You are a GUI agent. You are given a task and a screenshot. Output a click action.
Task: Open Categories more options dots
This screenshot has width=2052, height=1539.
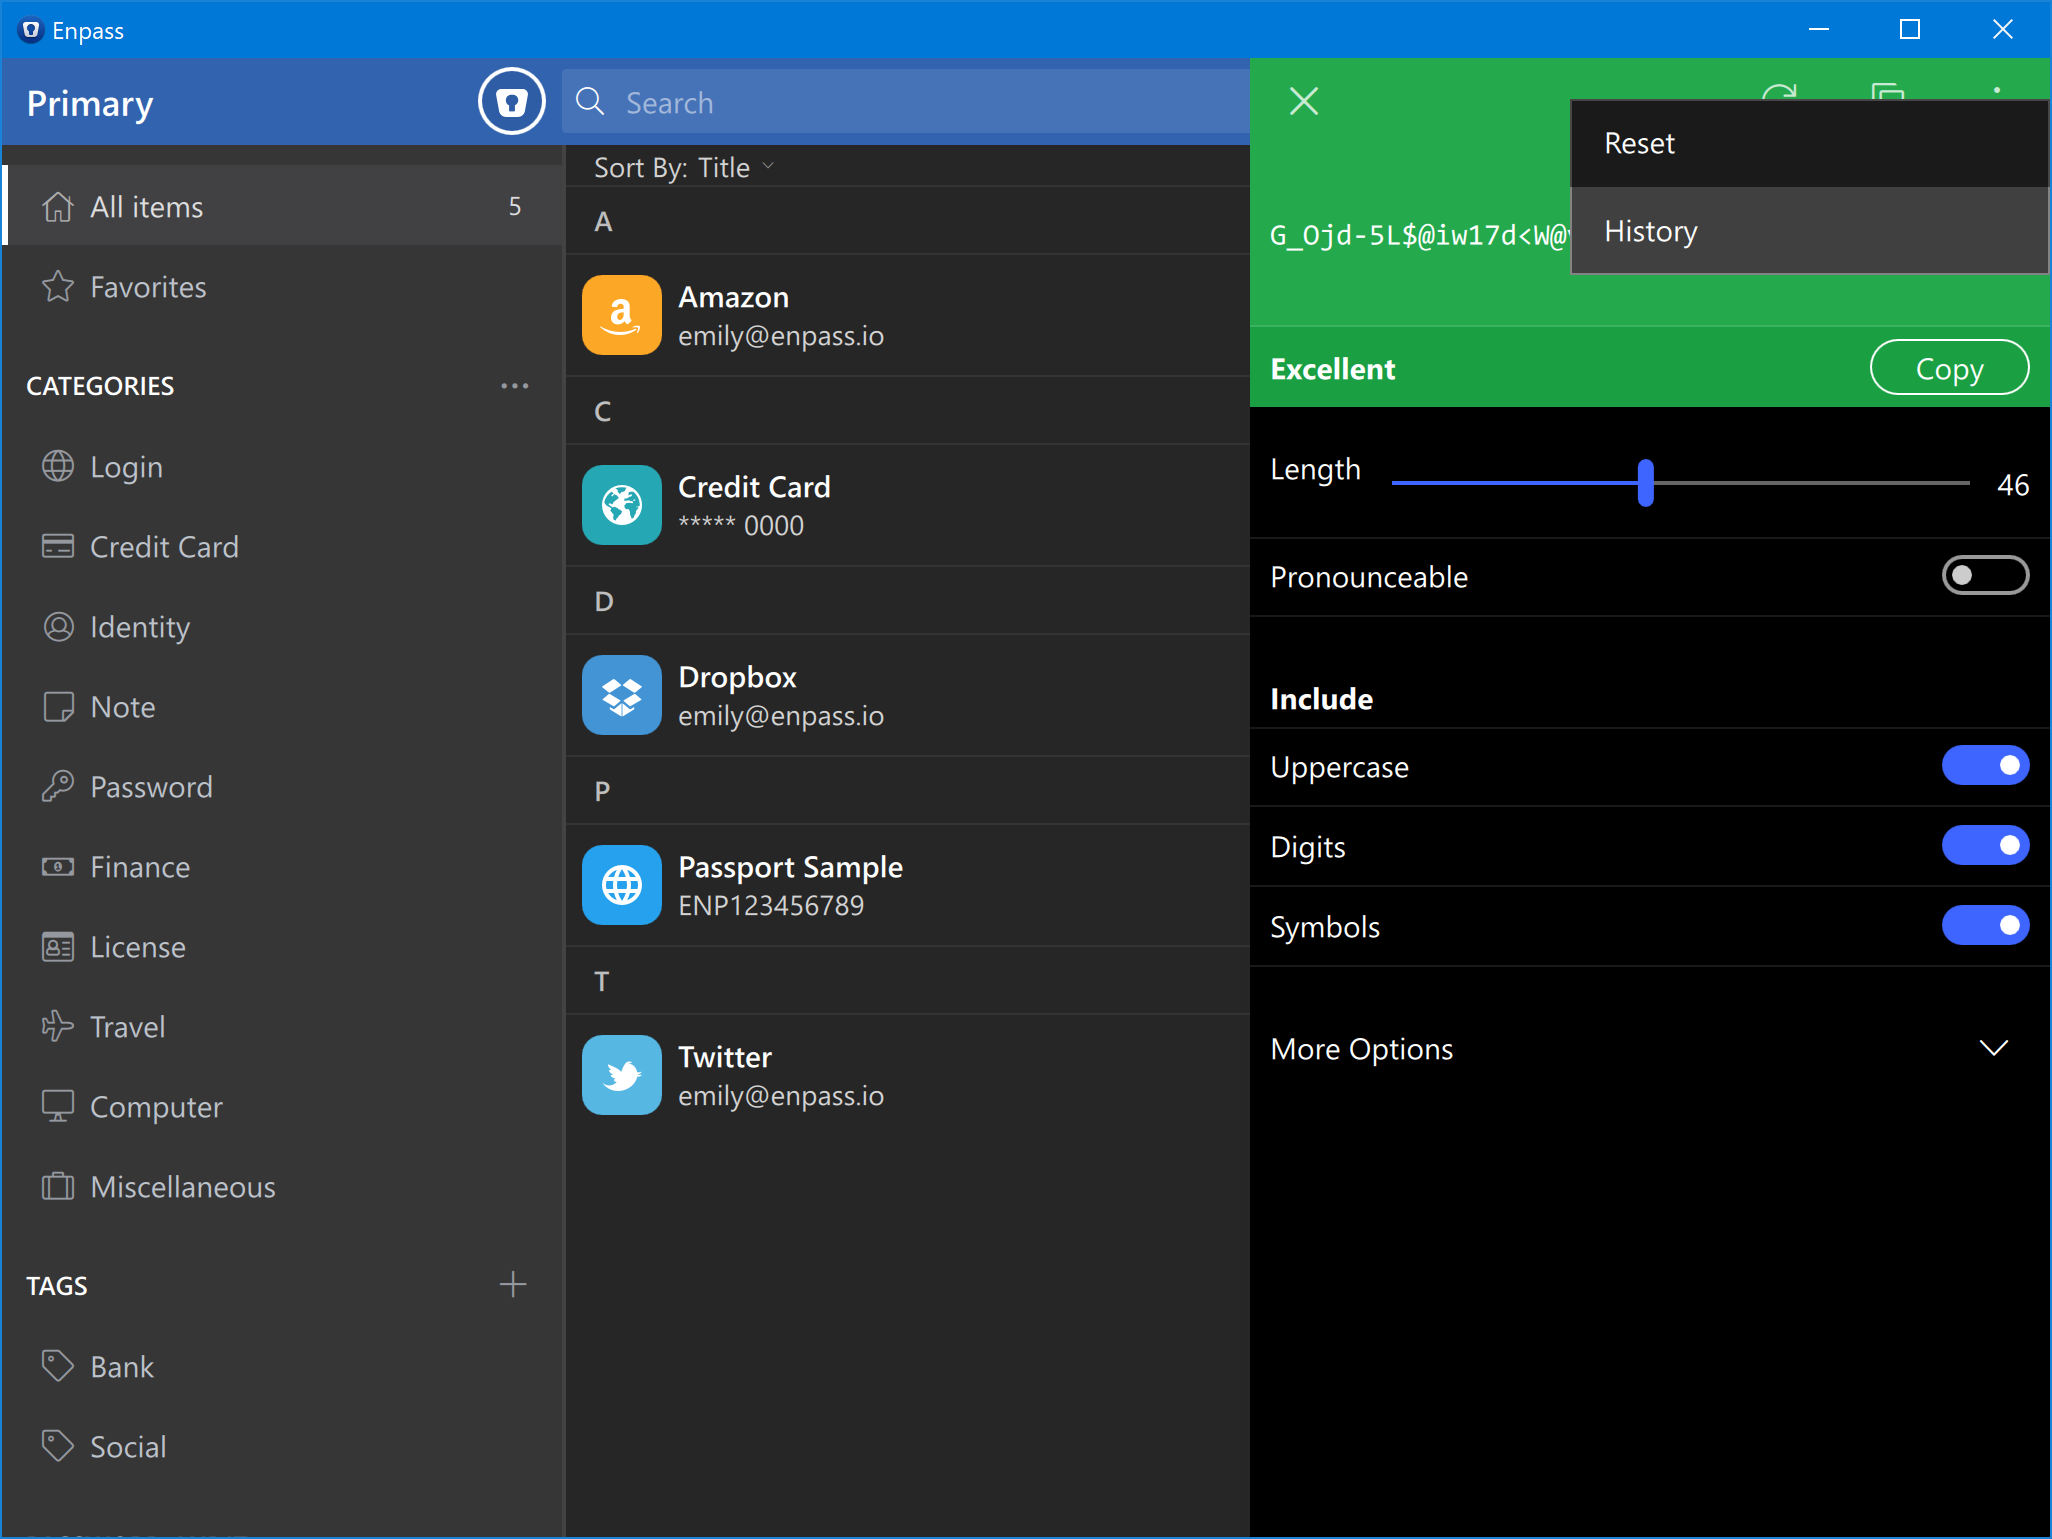(x=515, y=386)
